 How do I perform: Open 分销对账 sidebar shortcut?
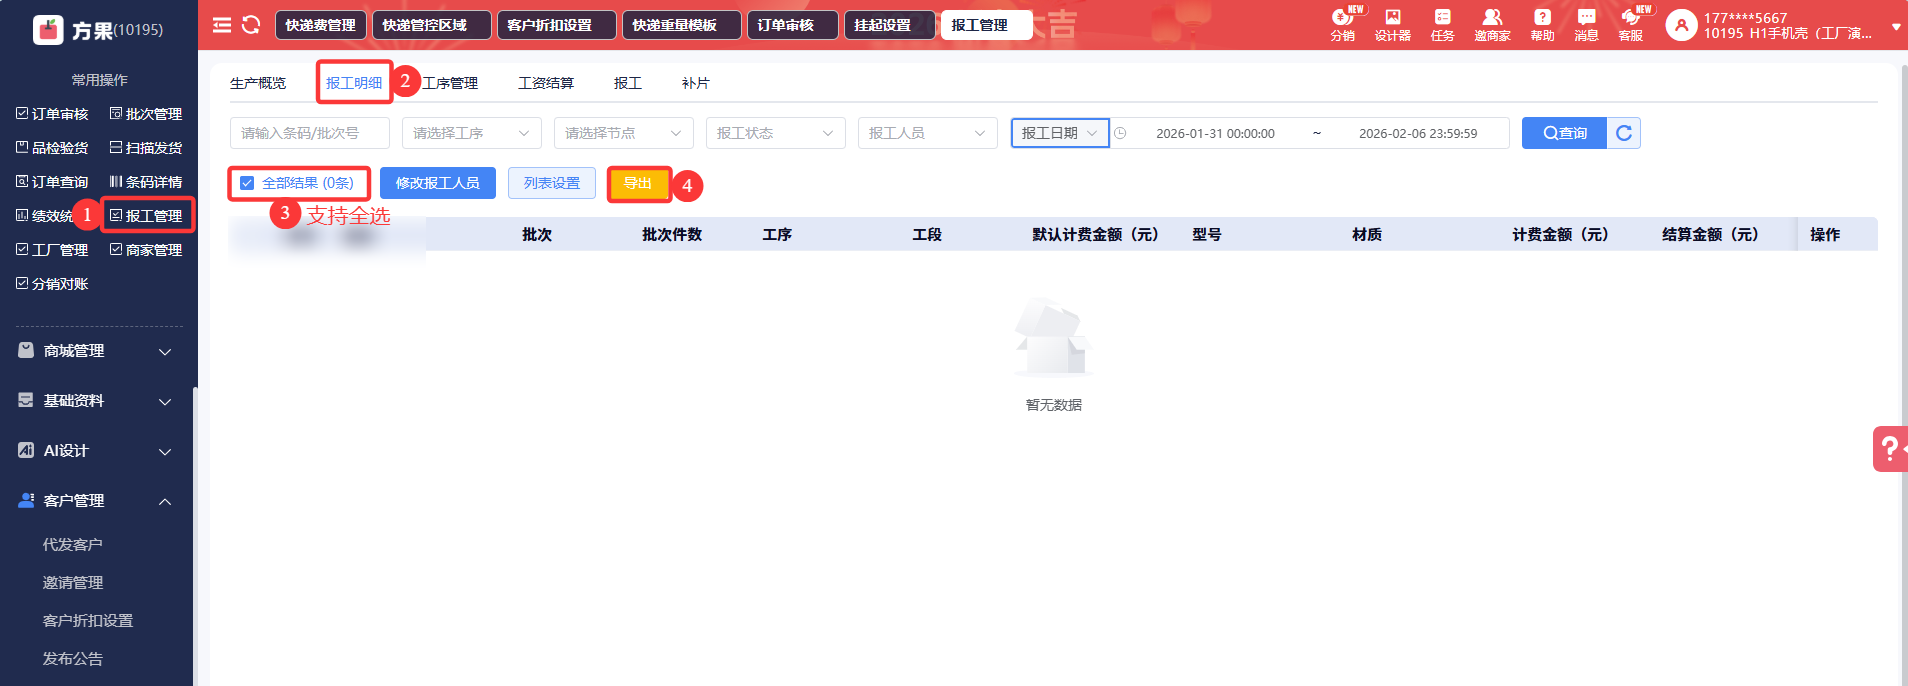[x=53, y=284]
